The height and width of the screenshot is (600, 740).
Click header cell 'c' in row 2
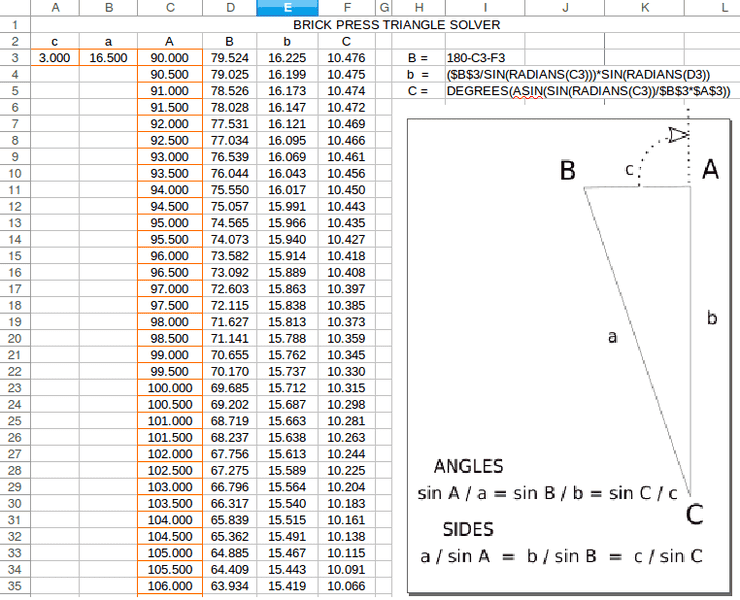click(x=55, y=42)
